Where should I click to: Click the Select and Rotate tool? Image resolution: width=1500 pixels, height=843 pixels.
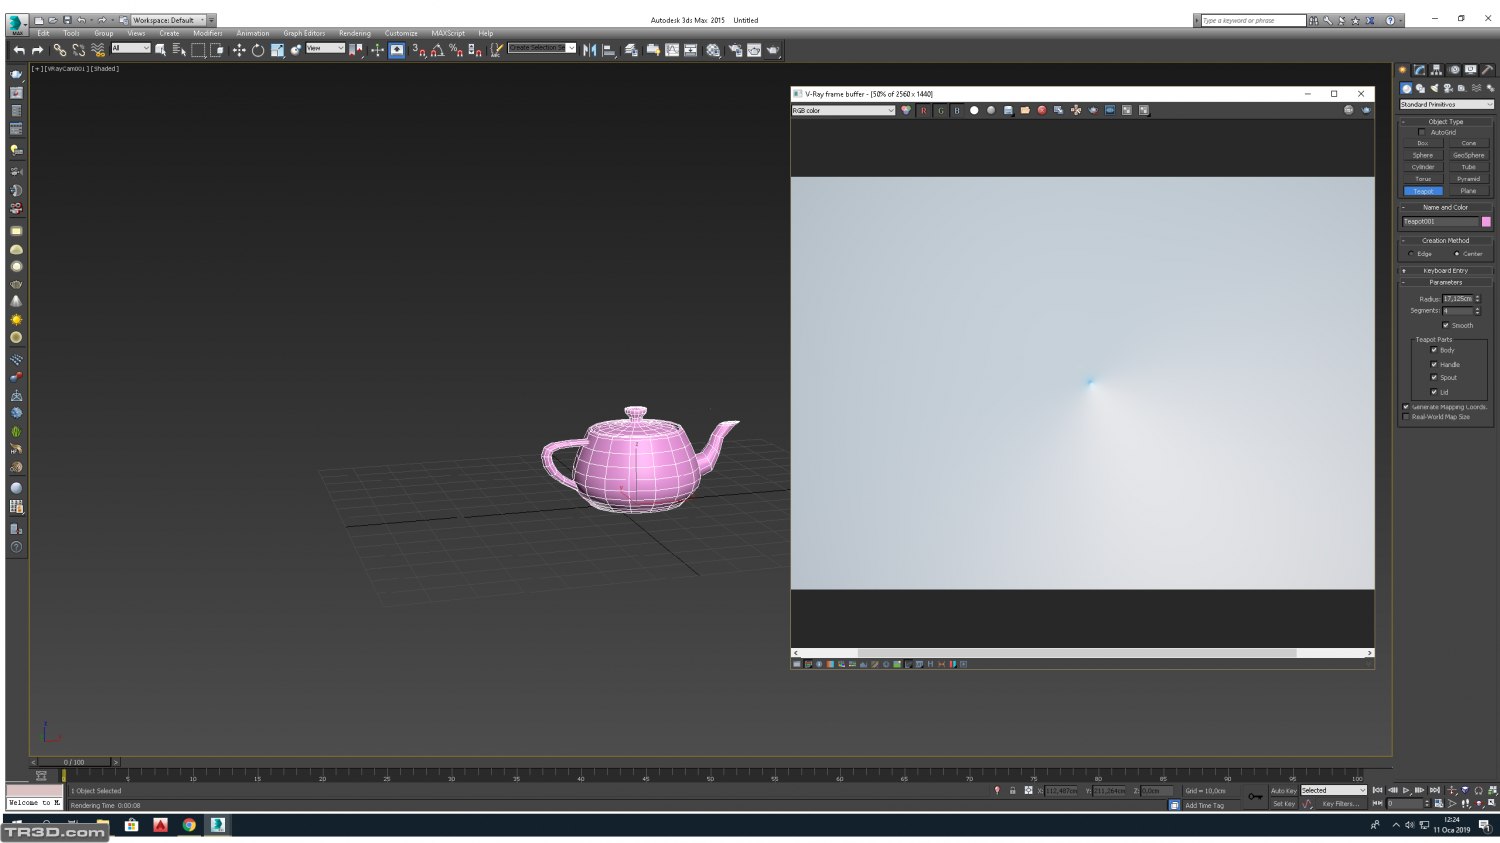point(258,50)
